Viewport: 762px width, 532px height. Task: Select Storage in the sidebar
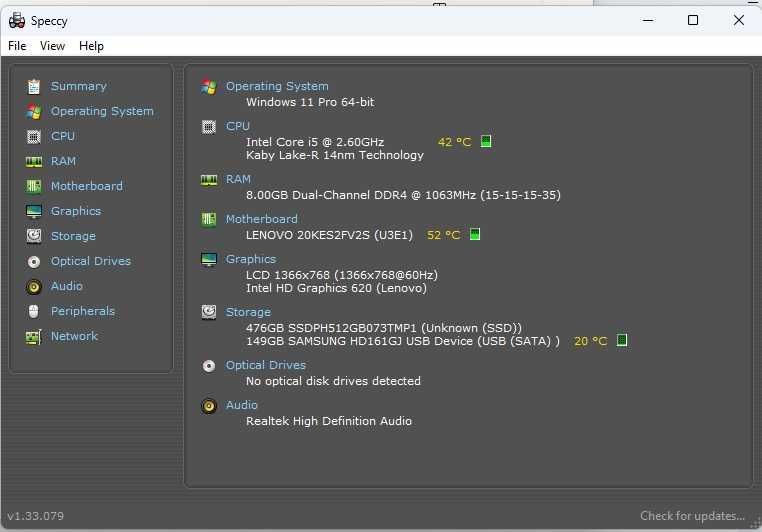point(73,236)
